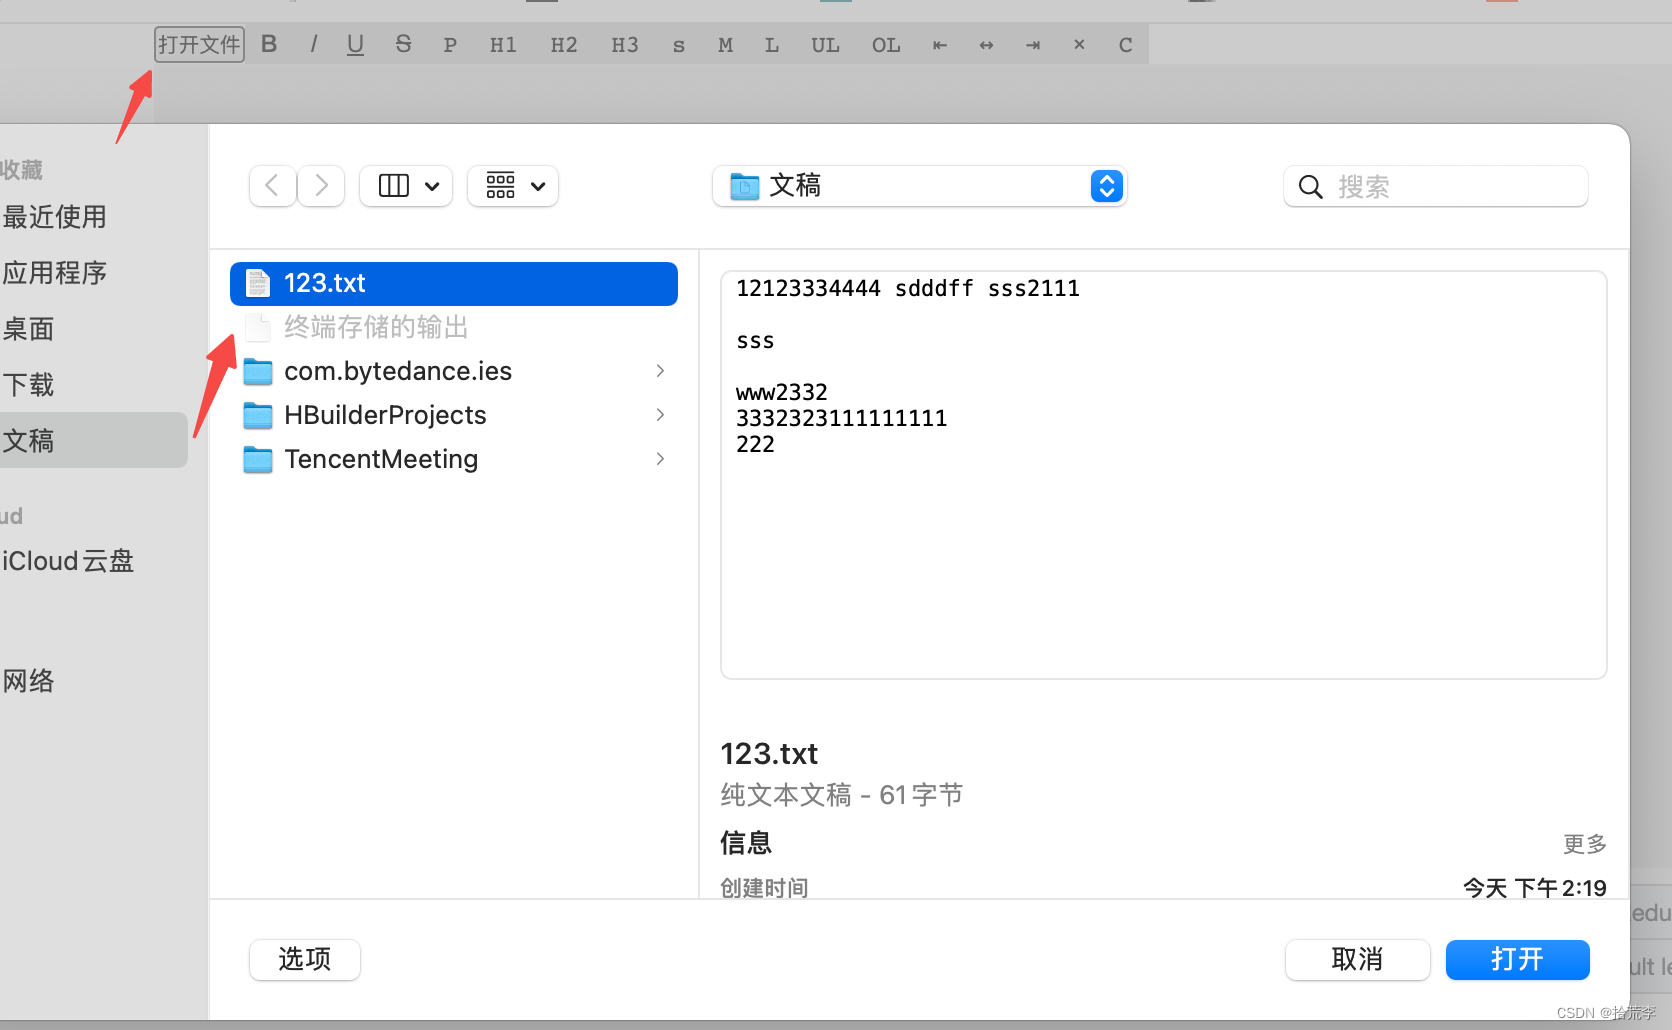Toggle bold formatting with the B icon
This screenshot has width=1672, height=1030.
click(x=268, y=44)
